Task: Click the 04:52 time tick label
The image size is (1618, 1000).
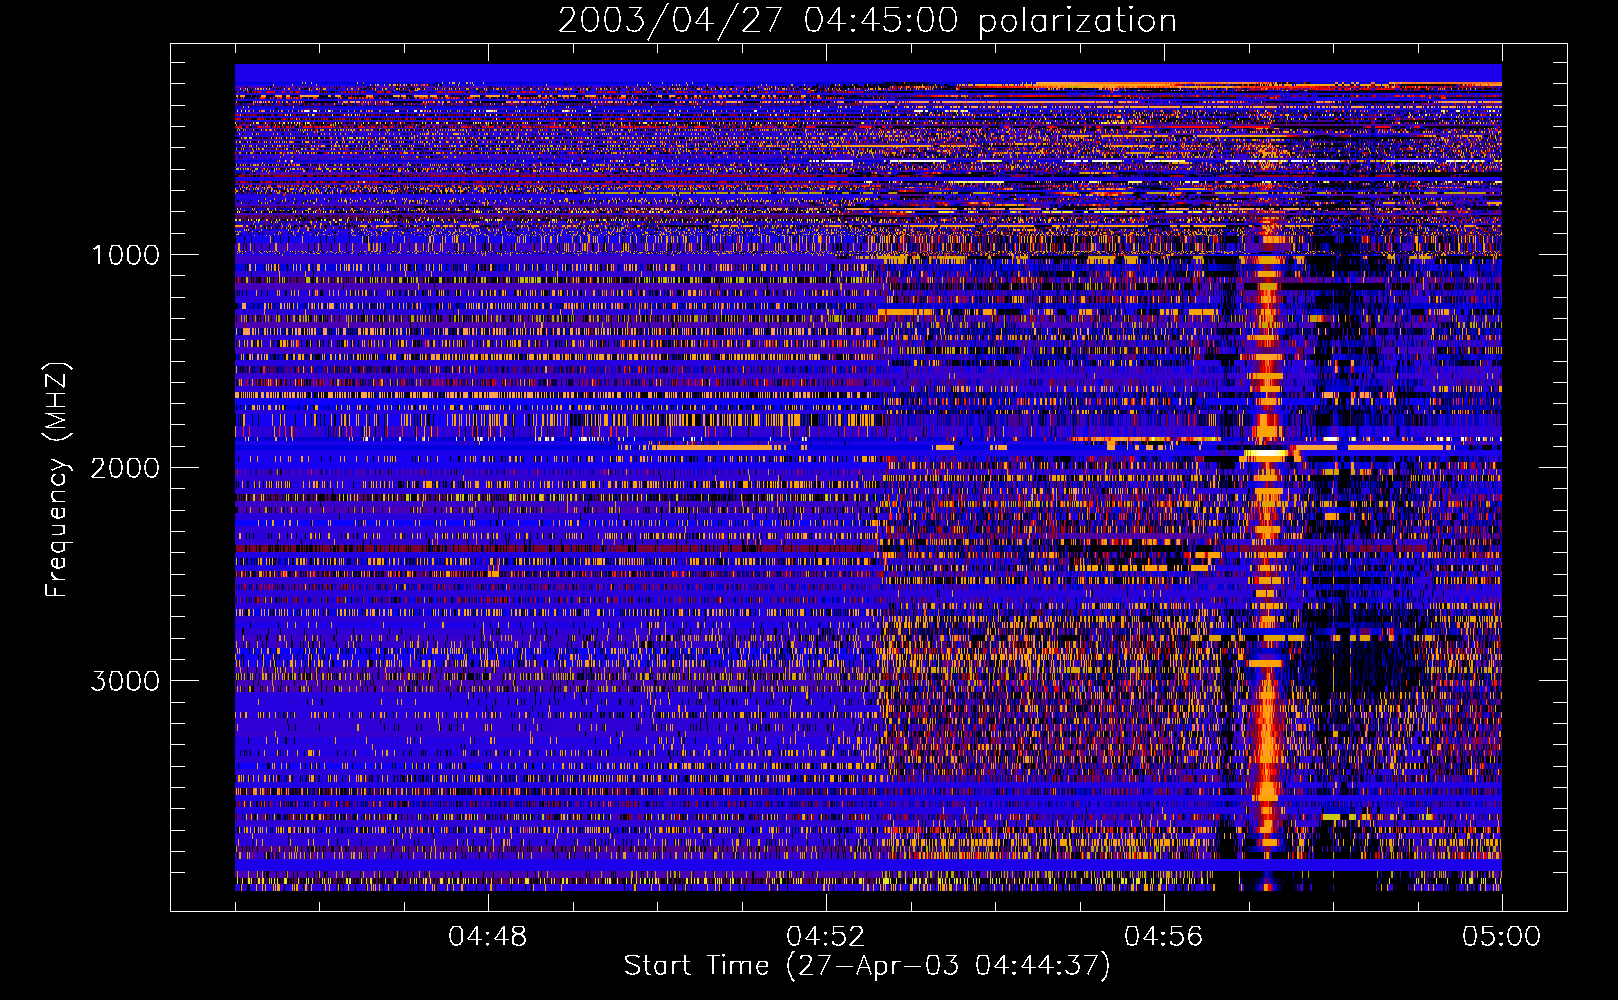Action: tap(826, 937)
